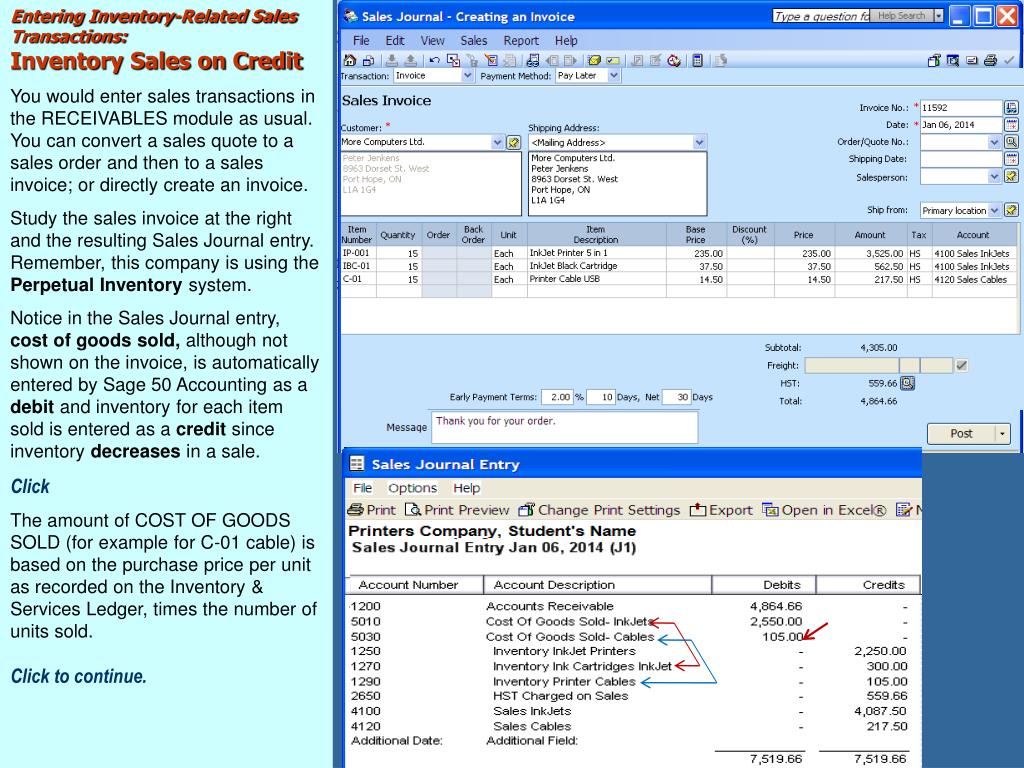Open the calendar icon next to Shipping Date
Viewport: 1024px width, 768px height.
pyautogui.click(x=1011, y=159)
